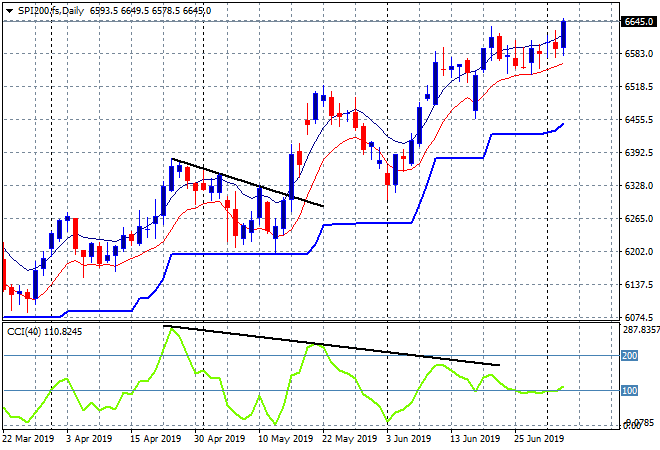Click the 287.8357 CCI scale value
Screen dimensions: 660x450
[x=641, y=329]
